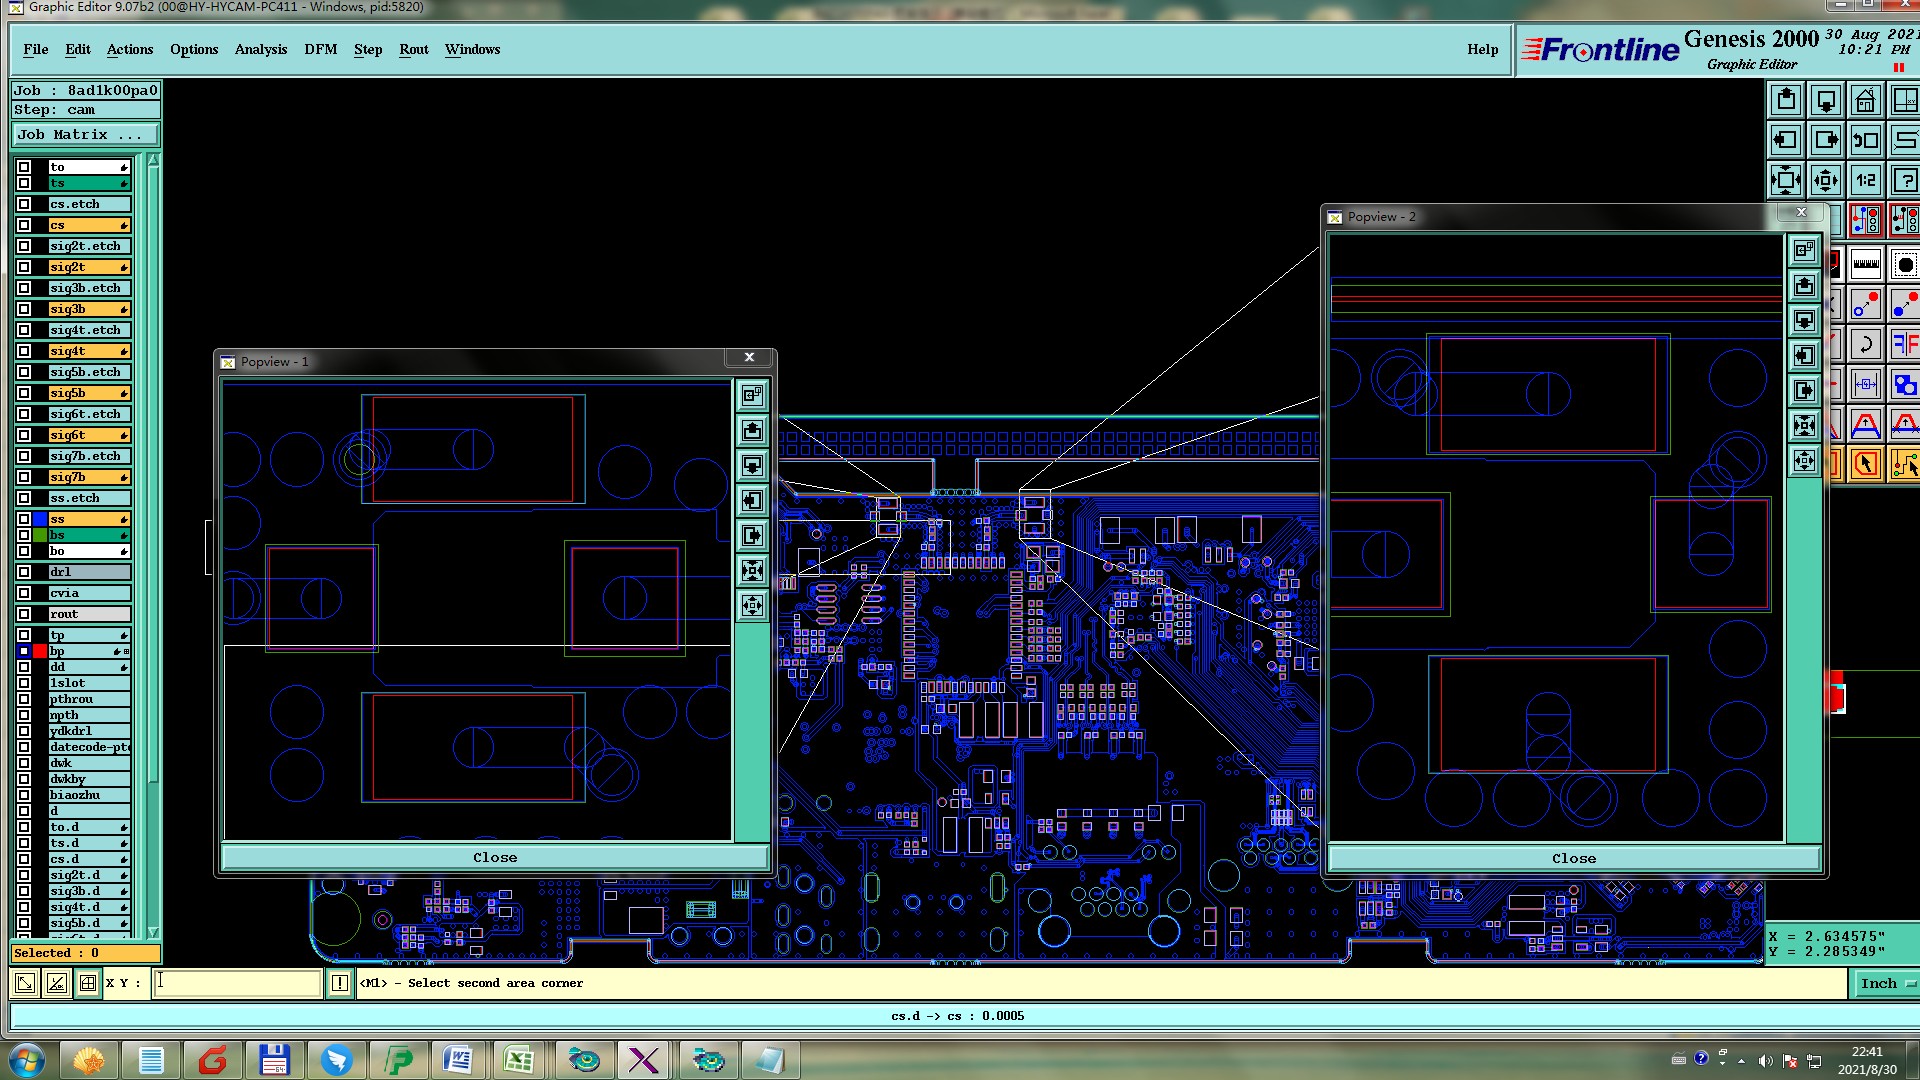Image resolution: width=1920 pixels, height=1080 pixels.
Task: Click layer list scroll-down arrow
Action: (153, 932)
